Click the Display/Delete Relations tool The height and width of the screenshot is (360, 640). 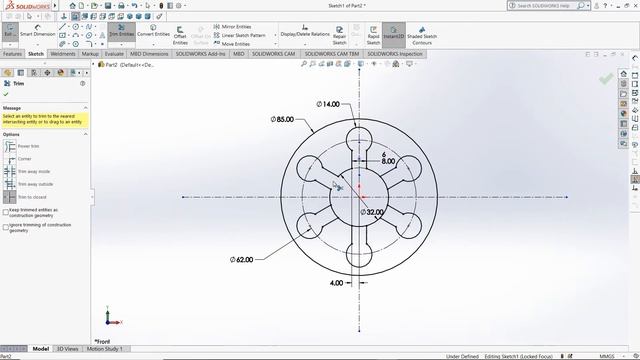pos(305,31)
